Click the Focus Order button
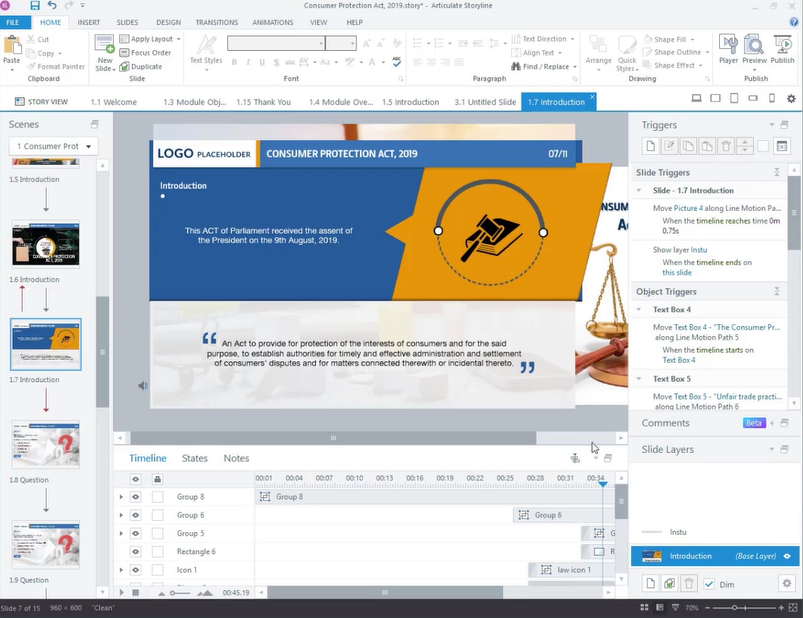 pyautogui.click(x=145, y=53)
